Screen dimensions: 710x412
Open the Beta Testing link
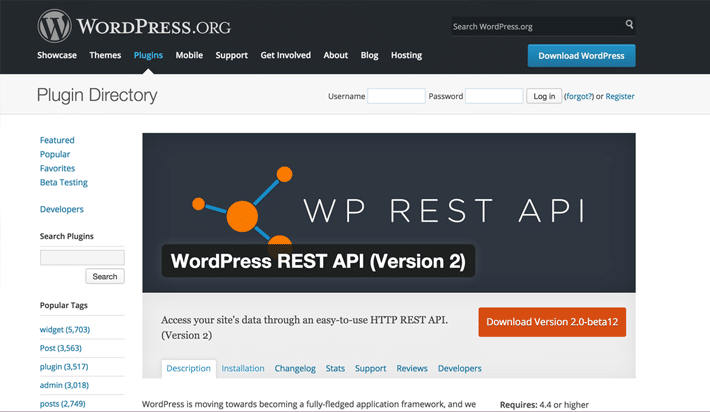click(63, 182)
